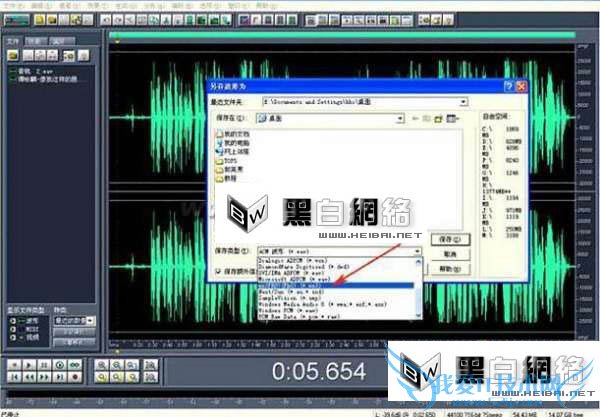Click the Stop button in transport controls

(x=12, y=364)
